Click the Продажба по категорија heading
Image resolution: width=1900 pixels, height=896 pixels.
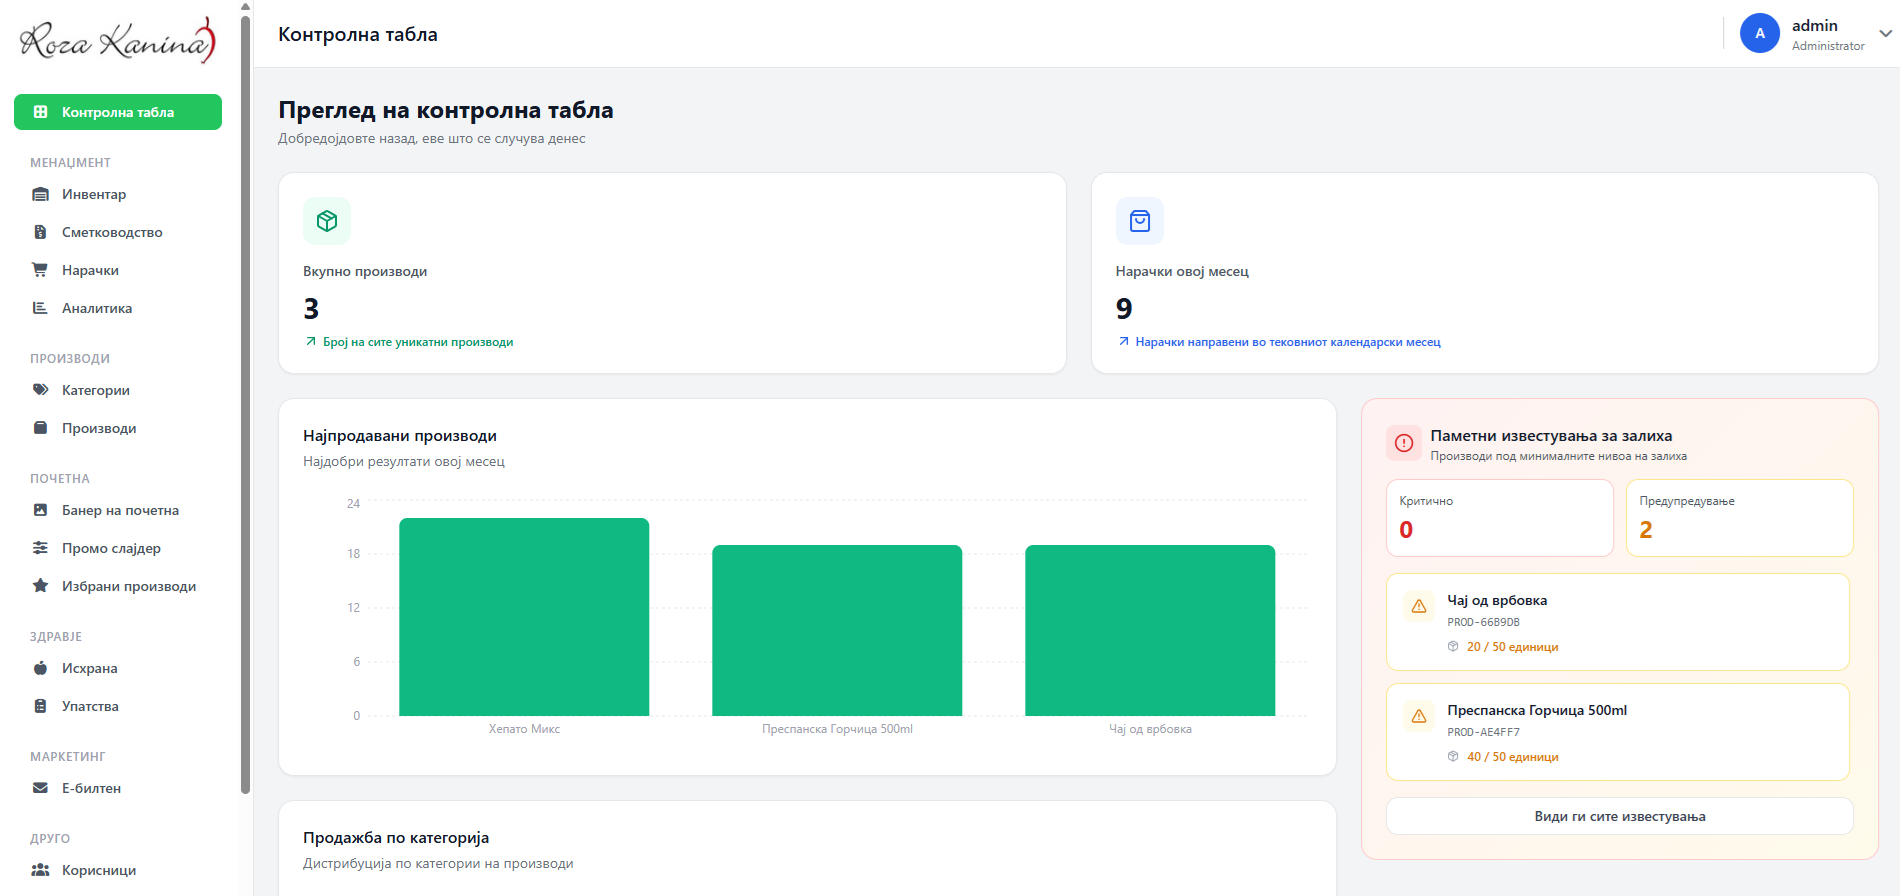point(396,838)
